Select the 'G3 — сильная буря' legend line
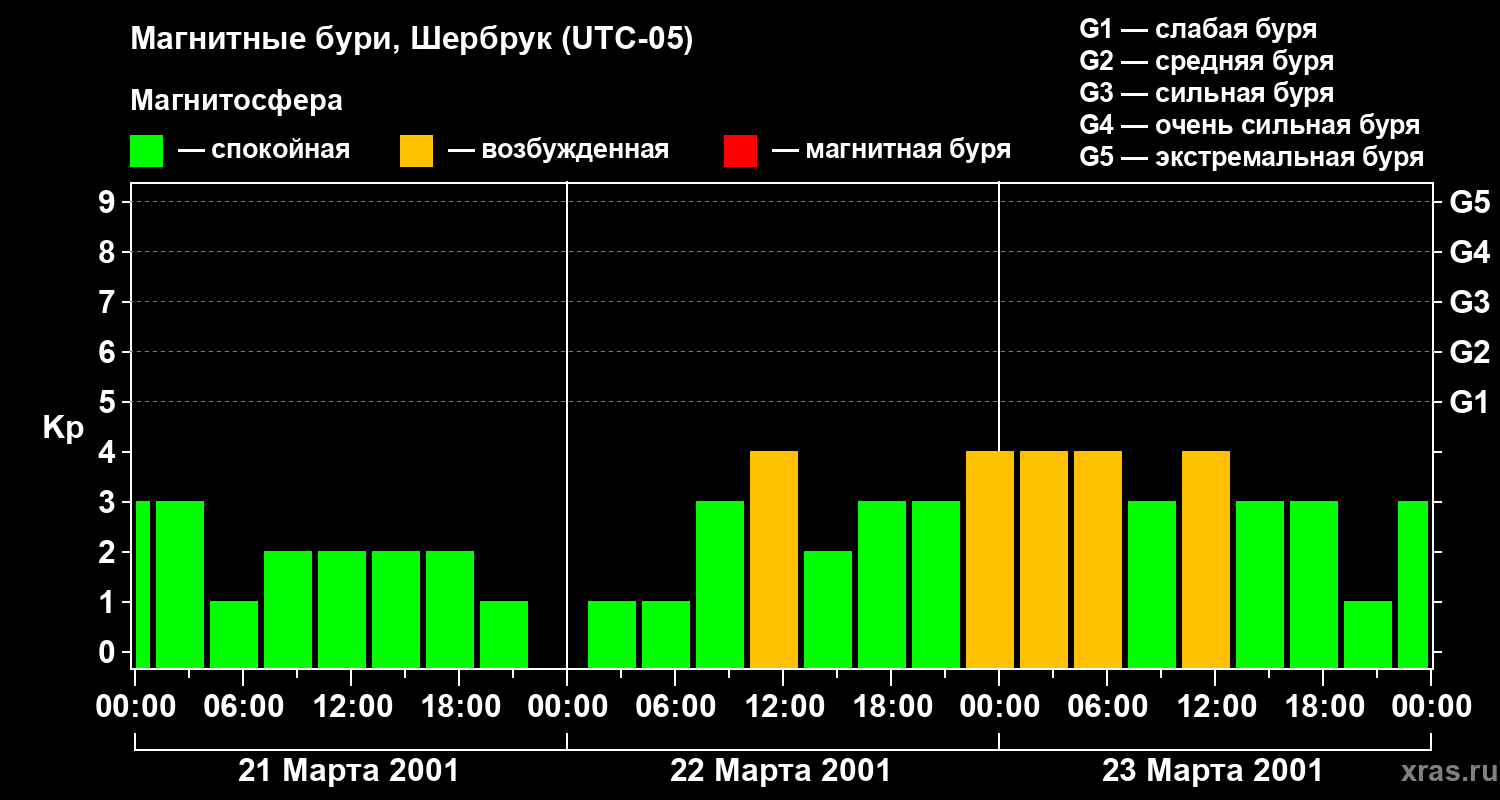1500x800 pixels. pyautogui.click(x=1206, y=93)
